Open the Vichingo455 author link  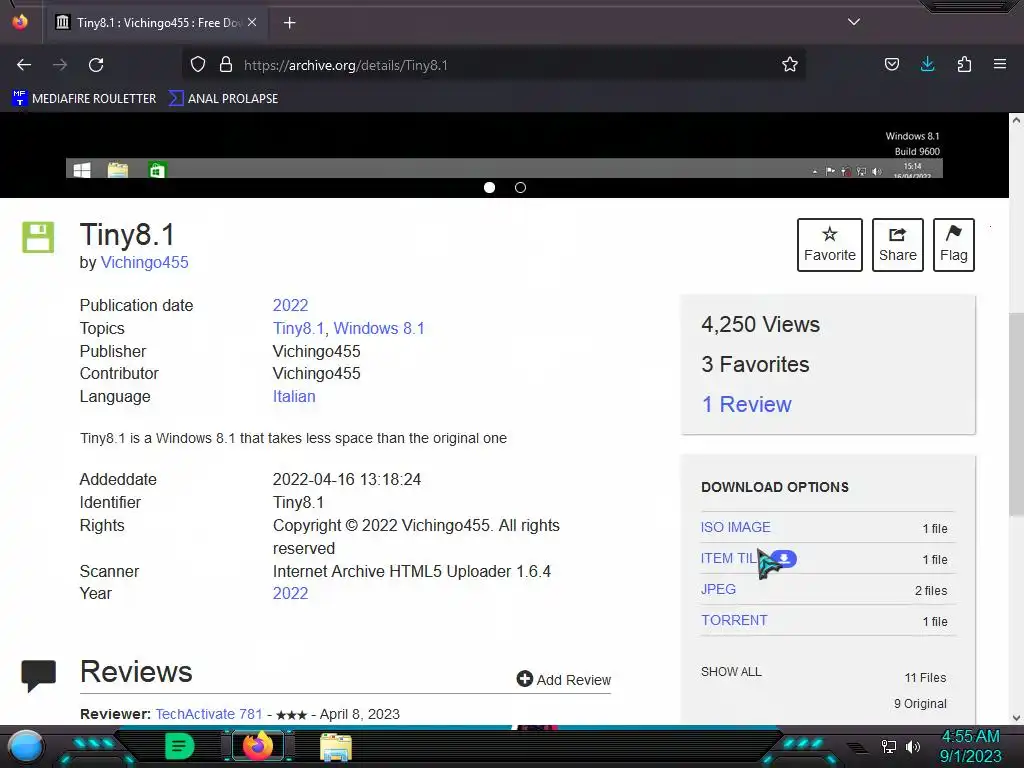[x=144, y=263]
